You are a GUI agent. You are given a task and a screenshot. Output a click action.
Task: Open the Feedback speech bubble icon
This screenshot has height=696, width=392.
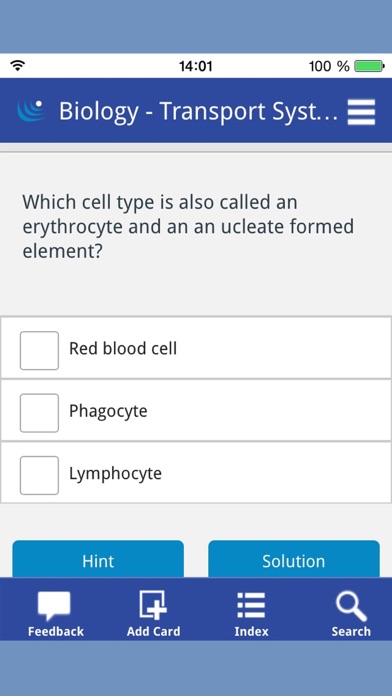click(54, 606)
